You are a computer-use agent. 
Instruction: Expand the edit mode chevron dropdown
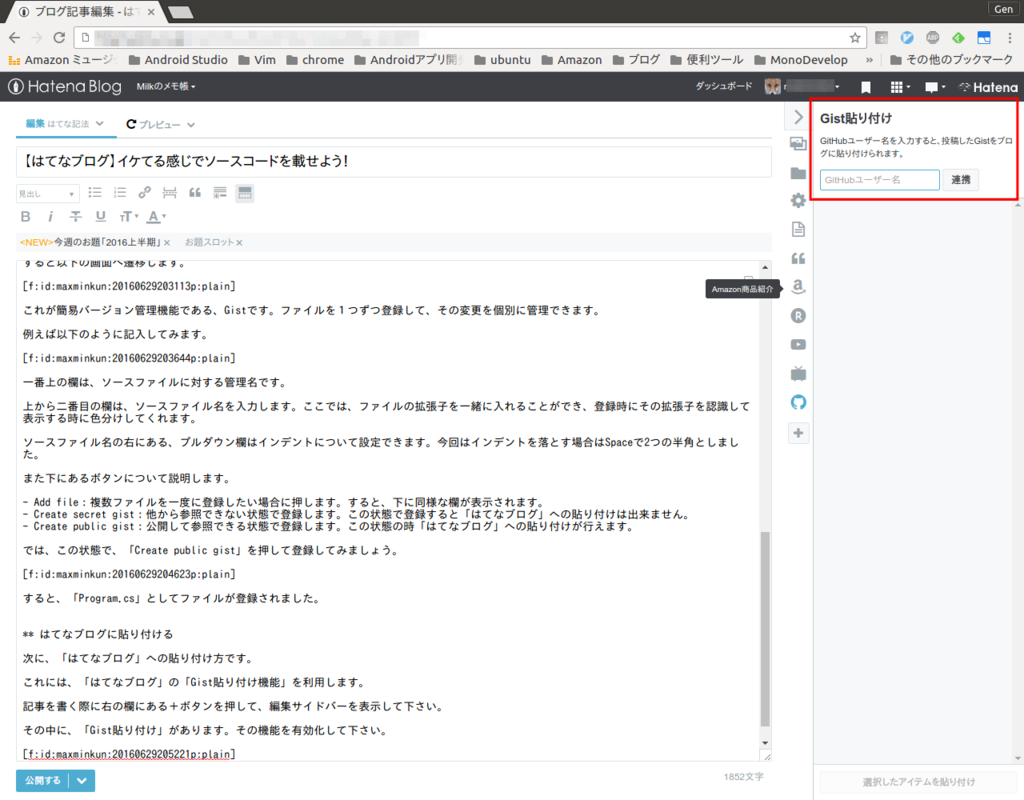click(x=100, y=123)
